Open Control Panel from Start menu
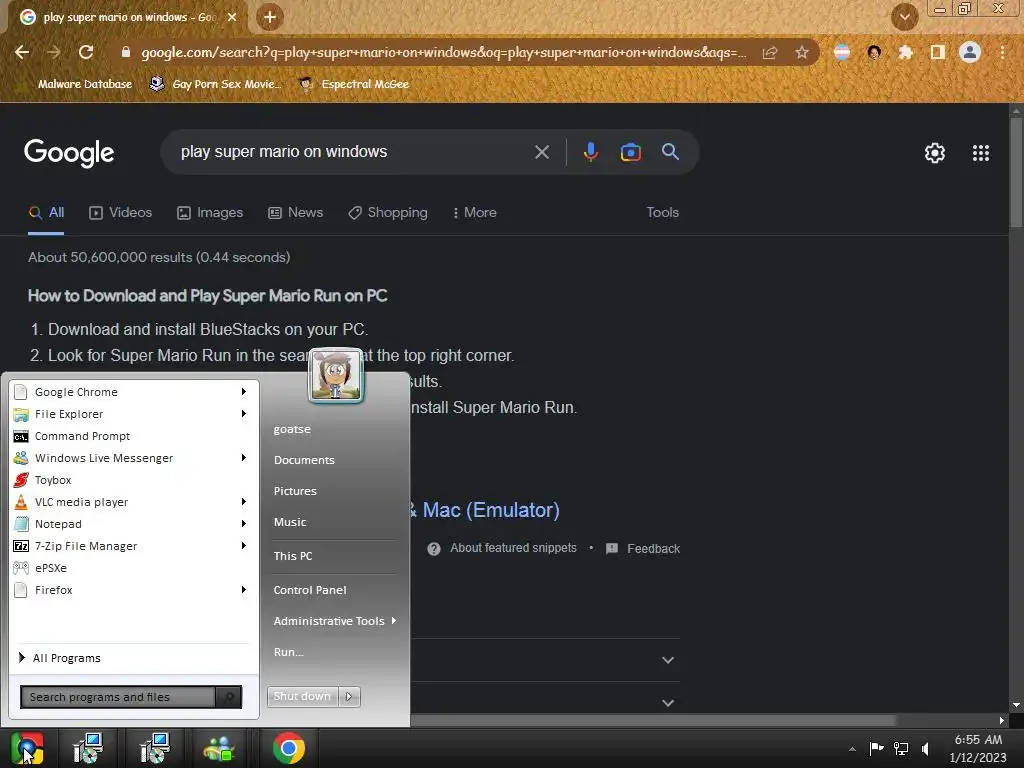The height and width of the screenshot is (768, 1024). 310,590
